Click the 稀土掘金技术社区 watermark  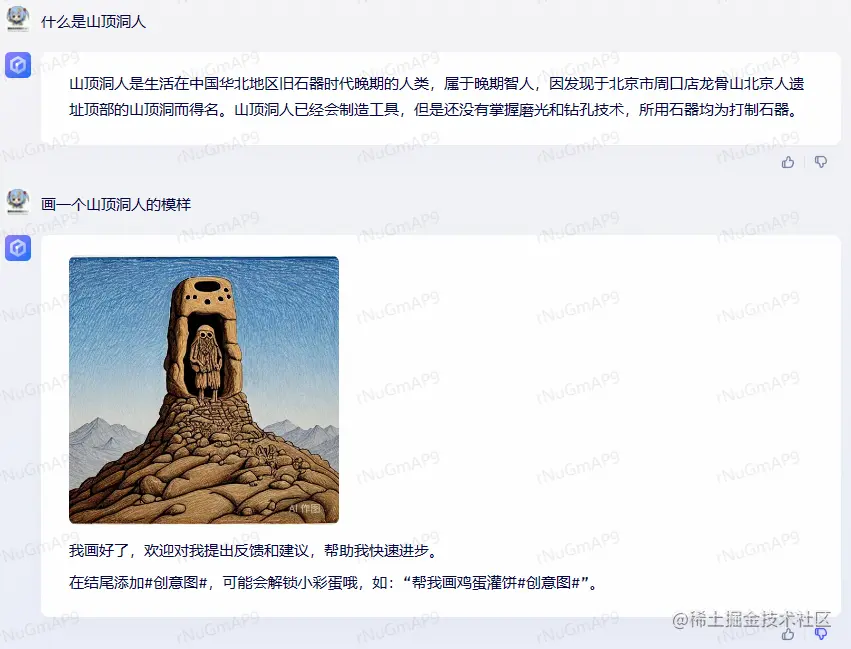pyautogui.click(x=752, y=619)
